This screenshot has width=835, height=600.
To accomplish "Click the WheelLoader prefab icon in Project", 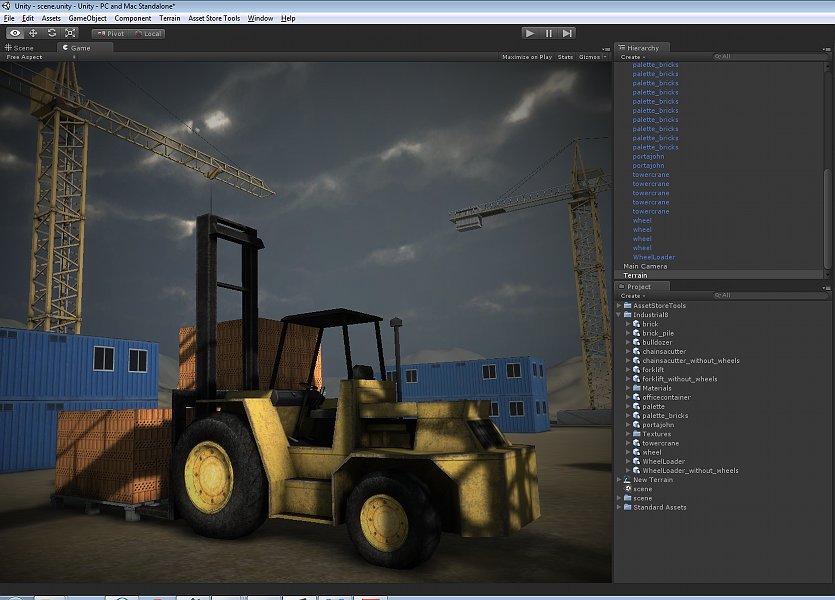I will pos(636,462).
